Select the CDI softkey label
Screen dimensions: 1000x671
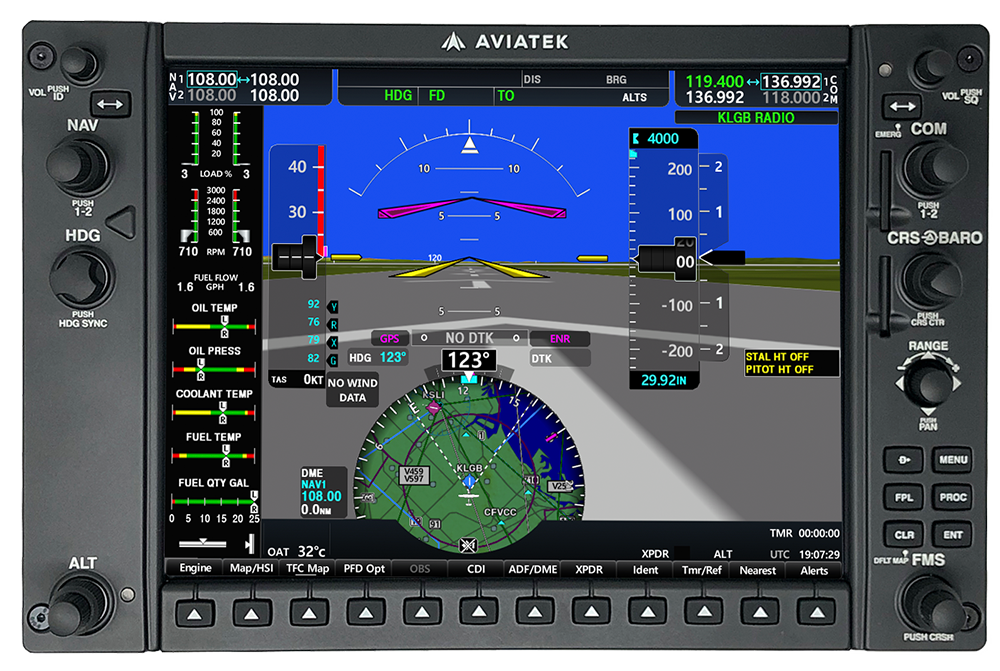tap(476, 569)
